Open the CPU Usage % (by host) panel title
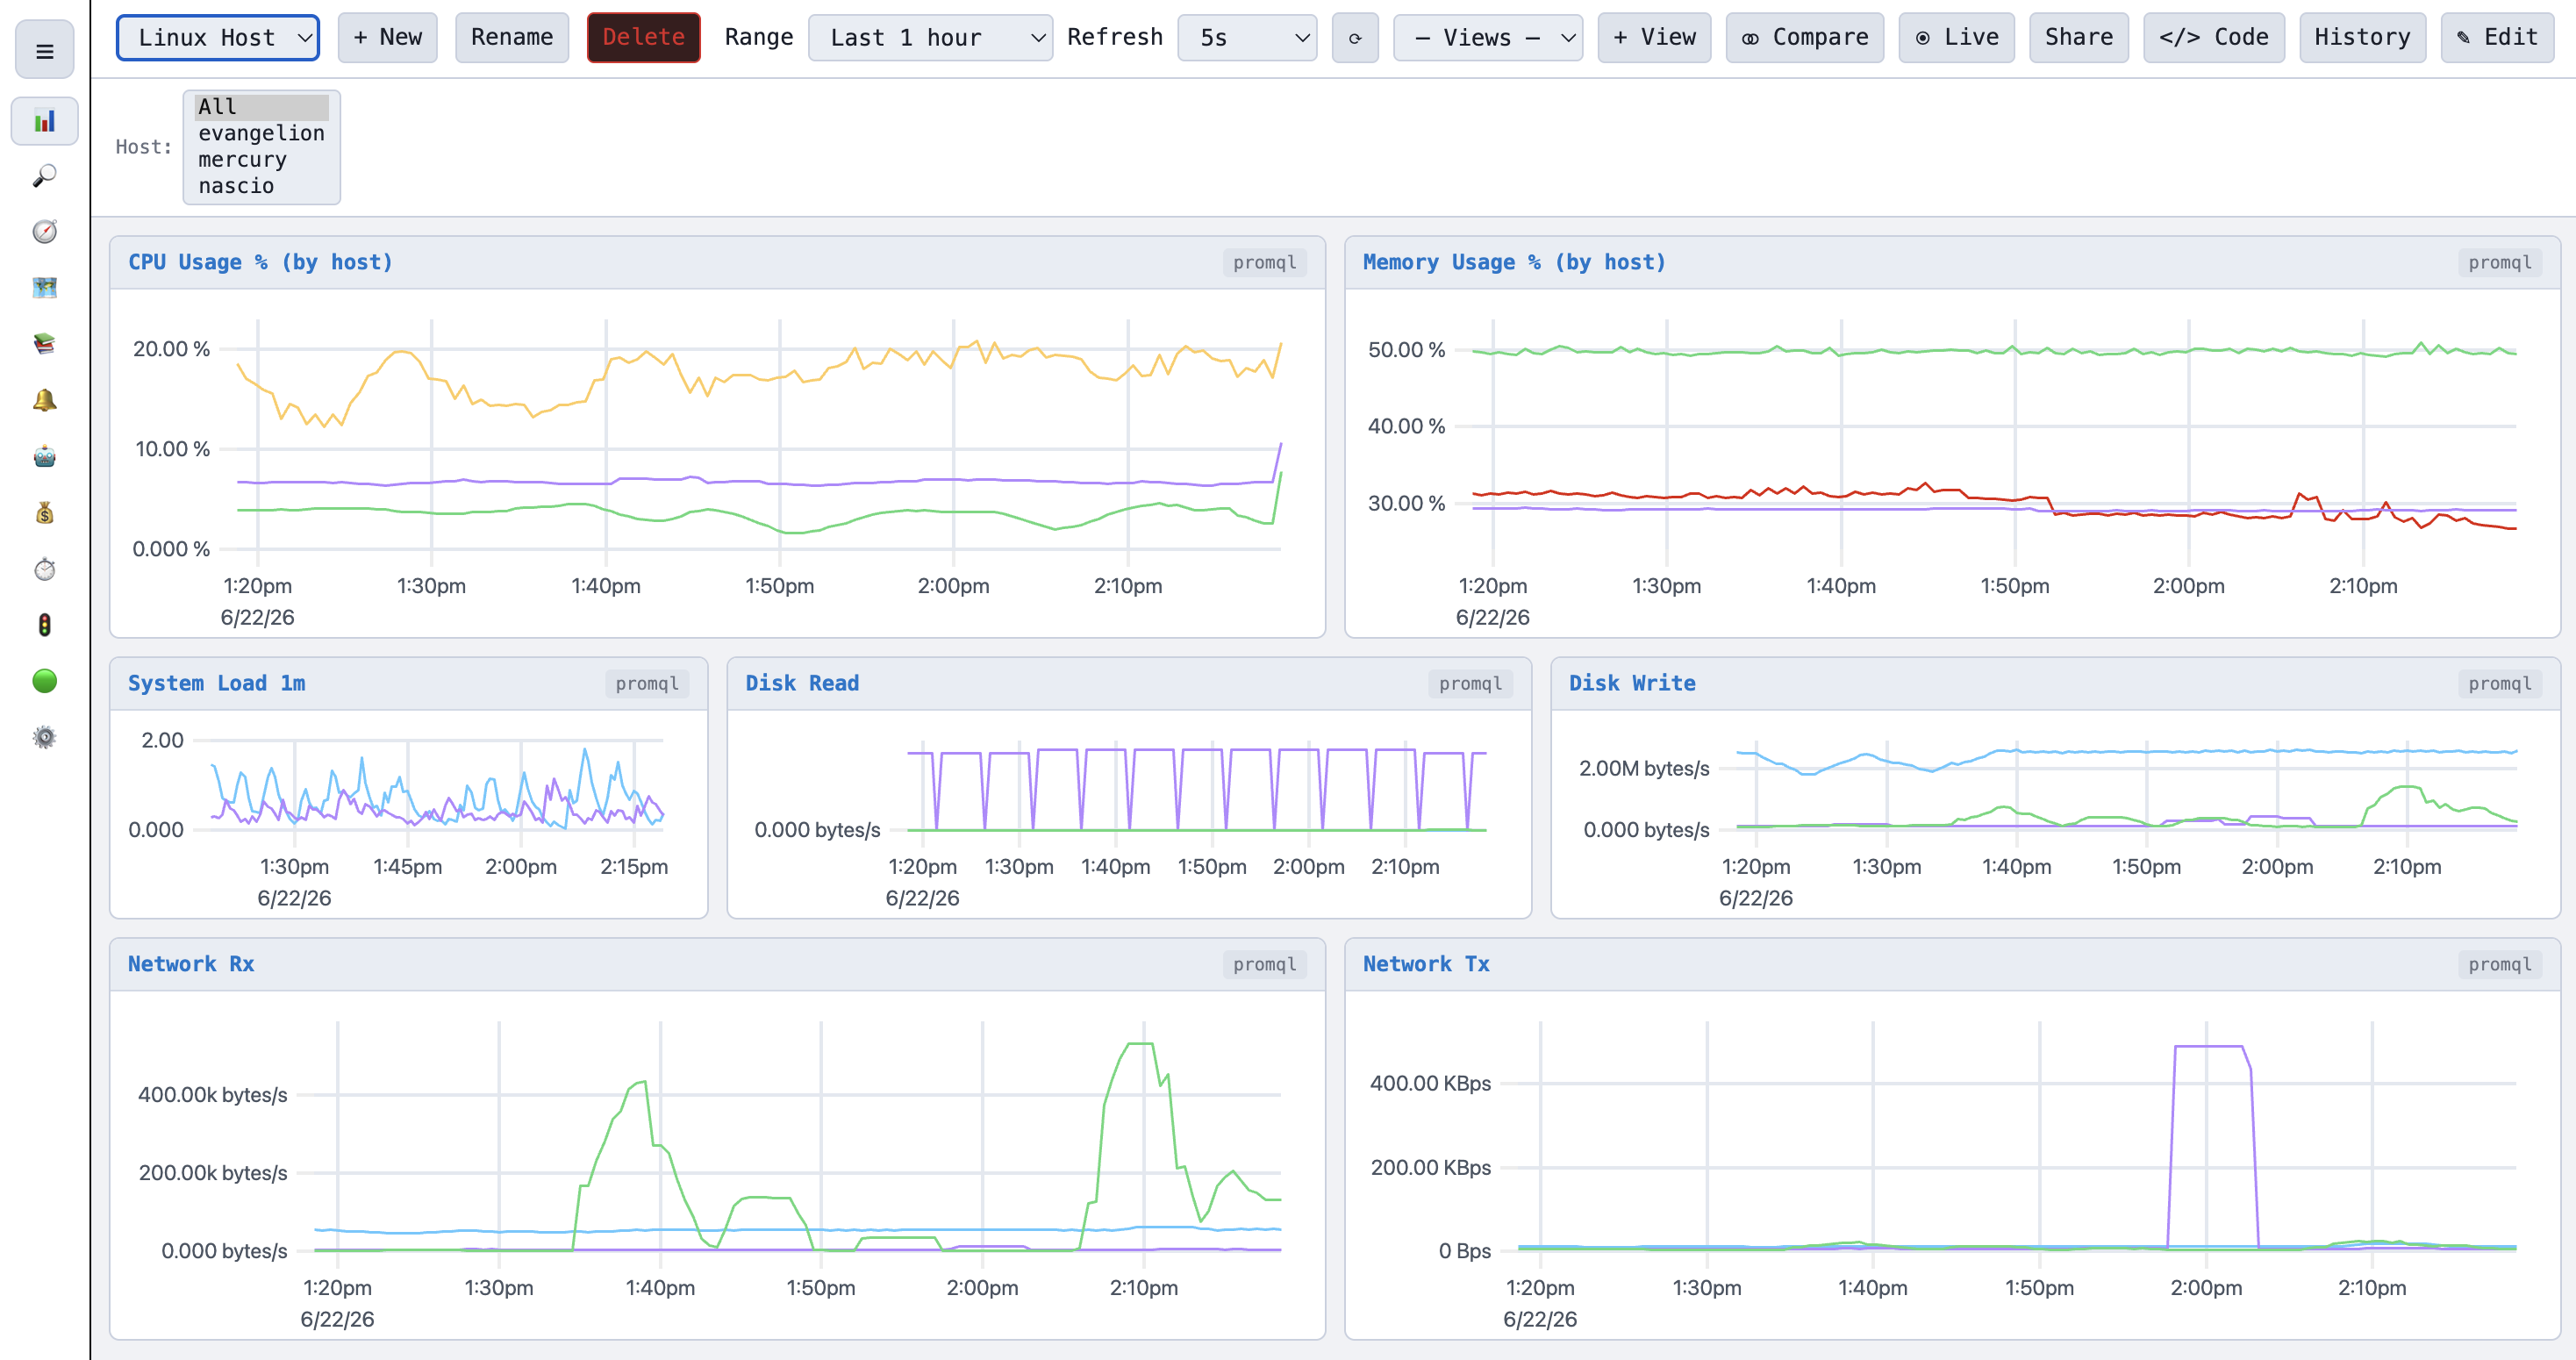 pos(260,262)
